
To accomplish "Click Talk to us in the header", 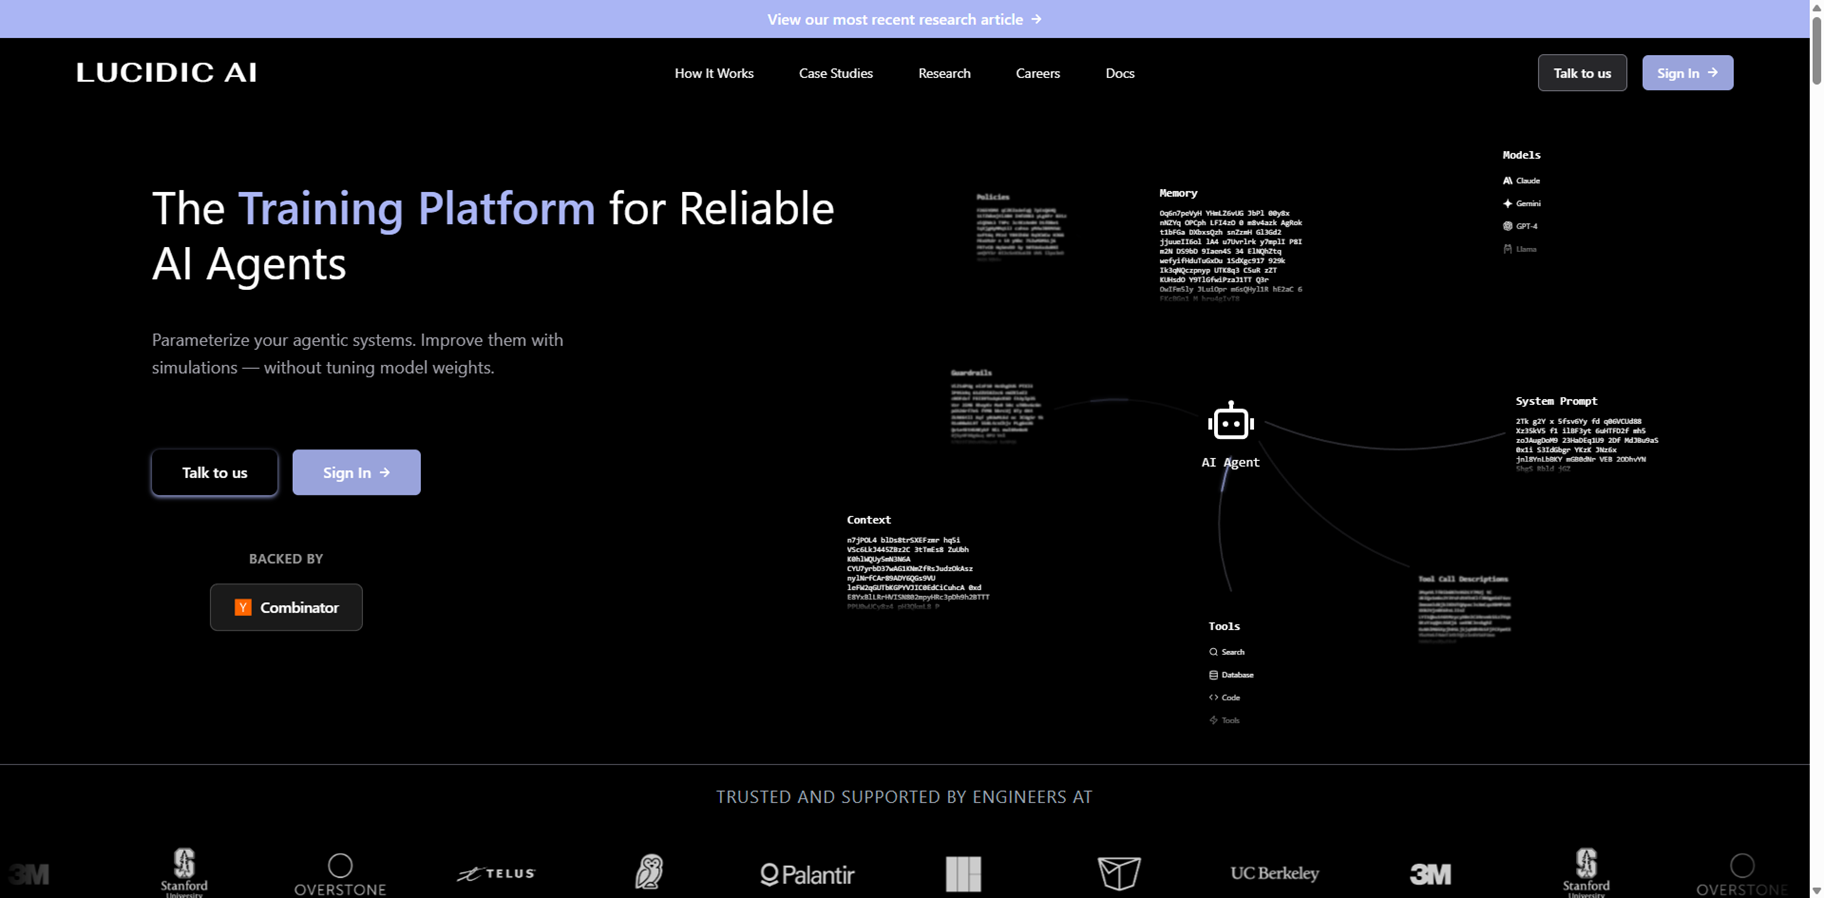I will pyautogui.click(x=1582, y=73).
